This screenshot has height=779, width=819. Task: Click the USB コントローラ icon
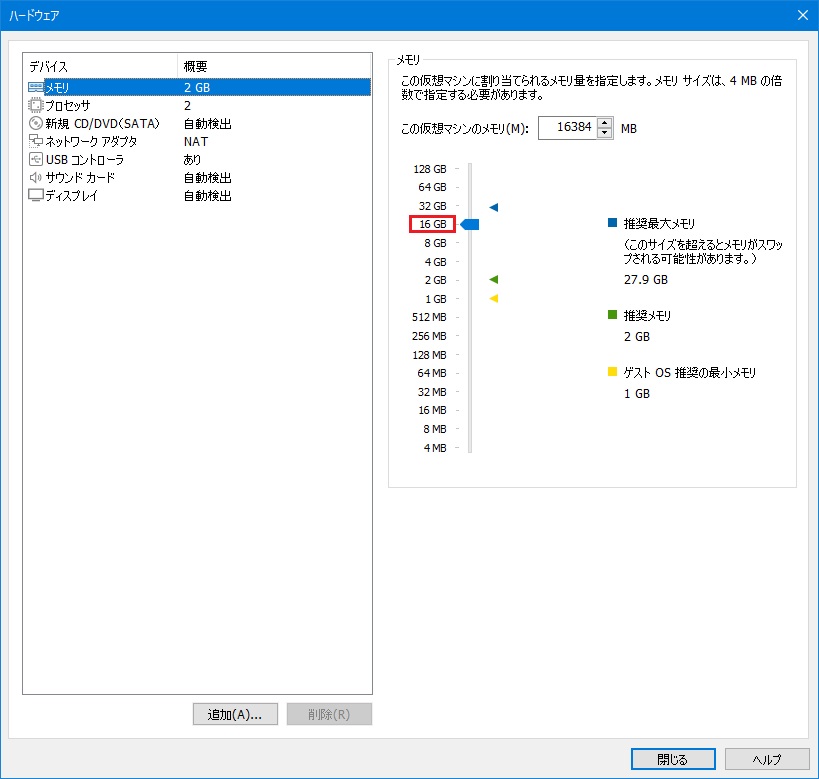pyautogui.click(x=36, y=159)
